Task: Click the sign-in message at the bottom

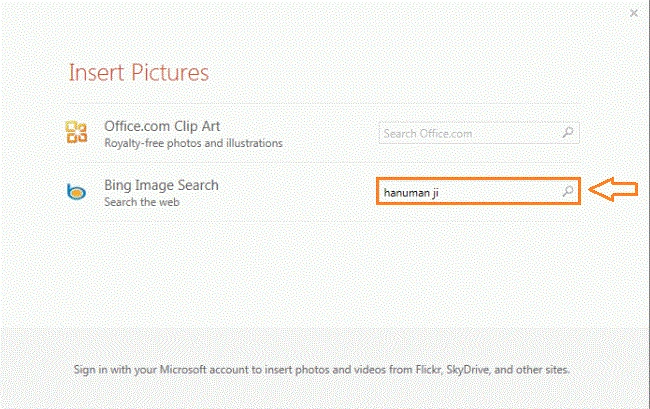Action: pos(322,369)
